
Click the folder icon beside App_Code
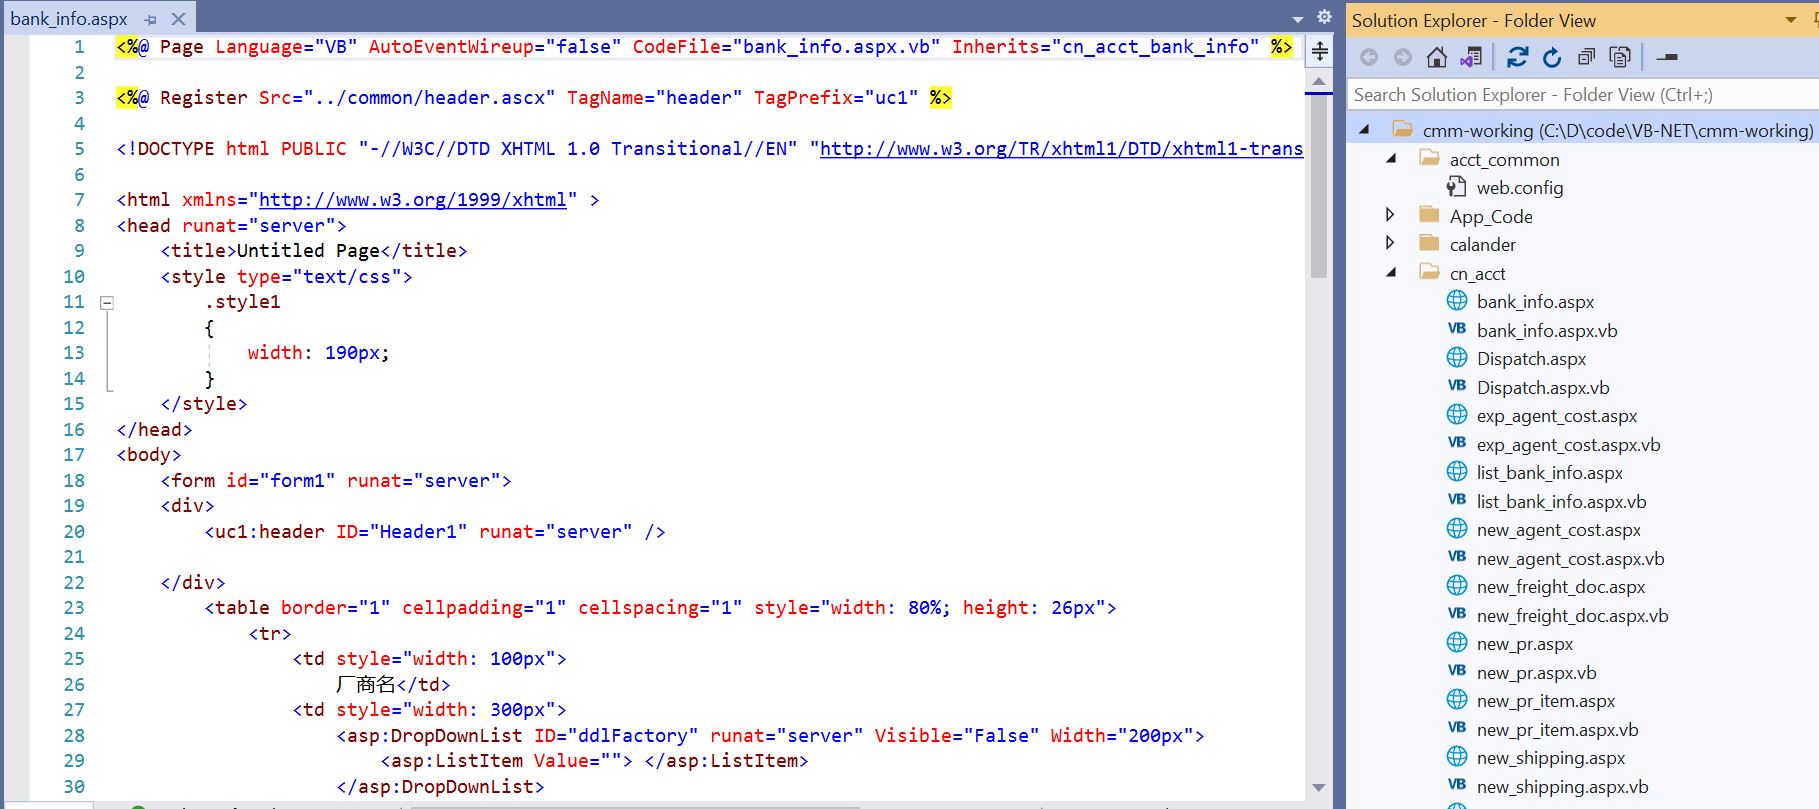point(1429,215)
